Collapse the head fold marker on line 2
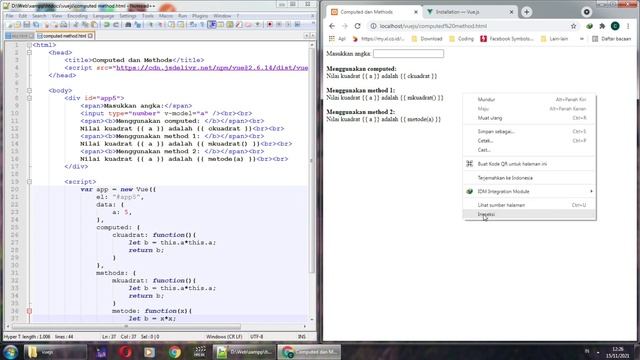This screenshot has width=640, height=360. [x=29, y=53]
